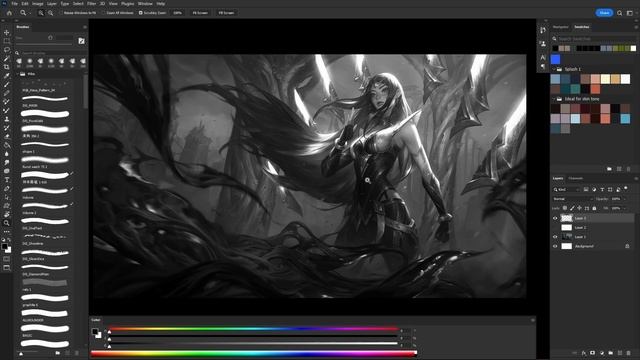Image resolution: width=640 pixels, height=360 pixels.
Task: Open the Select menu
Action: (78, 4)
